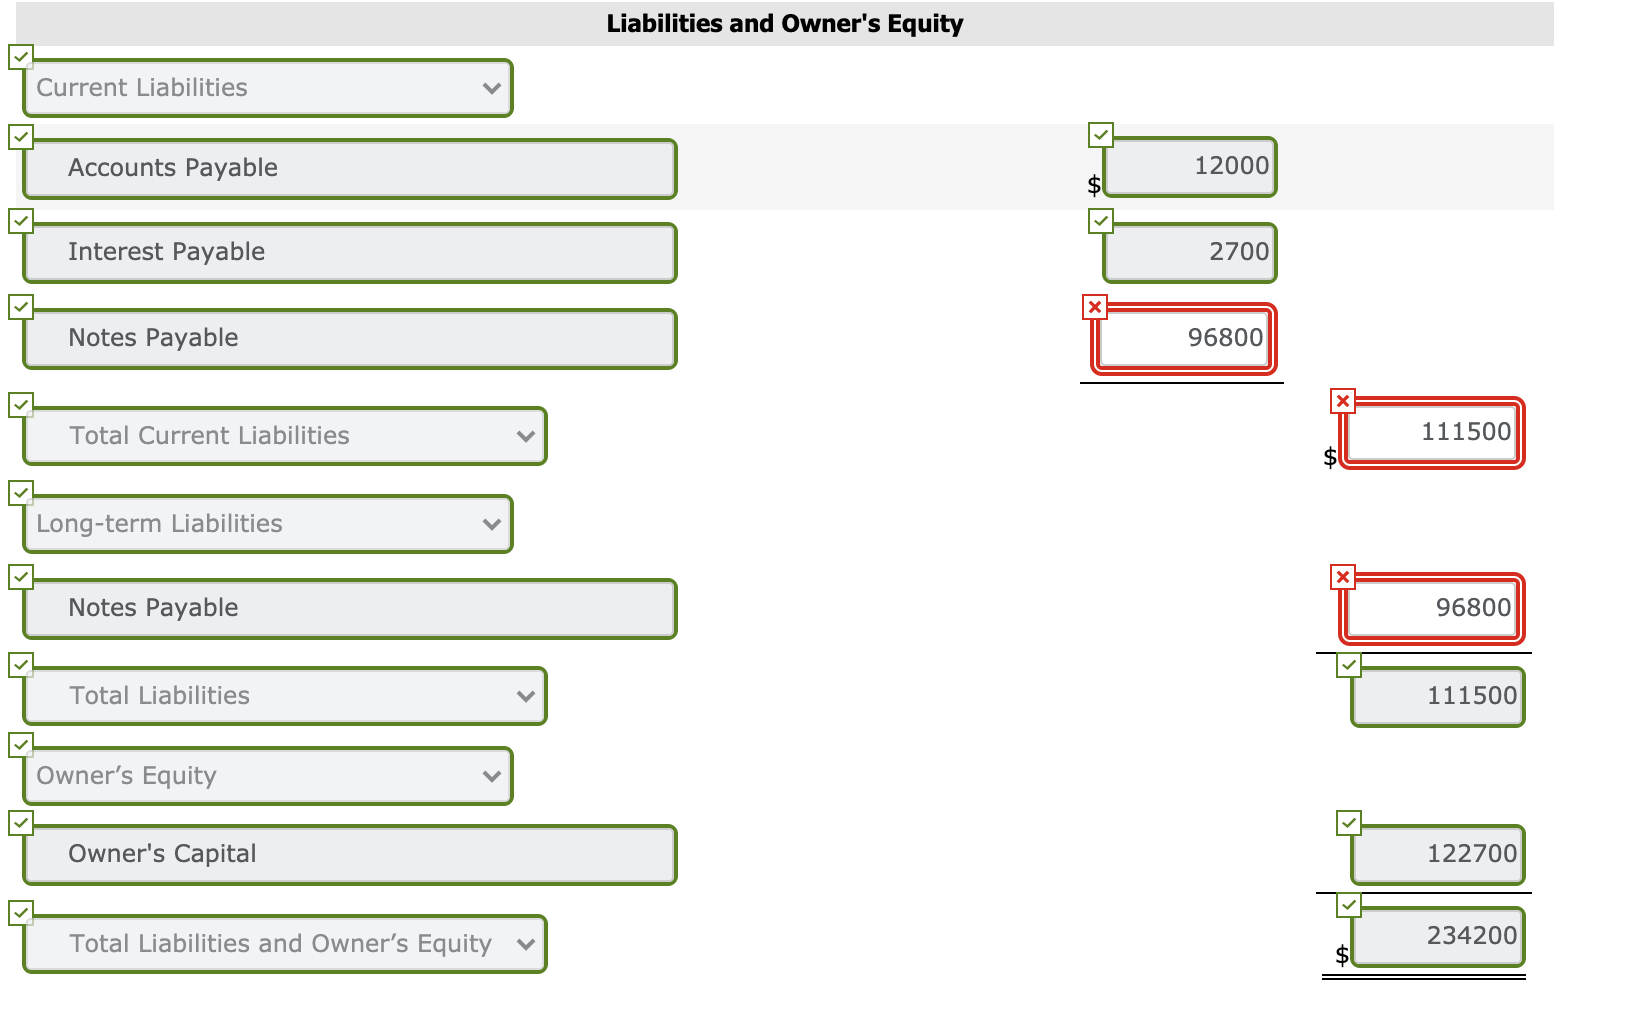Viewport: 1640px width, 1010px height.
Task: Click red X icon on long-term 96800 amount
Action: 1343,577
